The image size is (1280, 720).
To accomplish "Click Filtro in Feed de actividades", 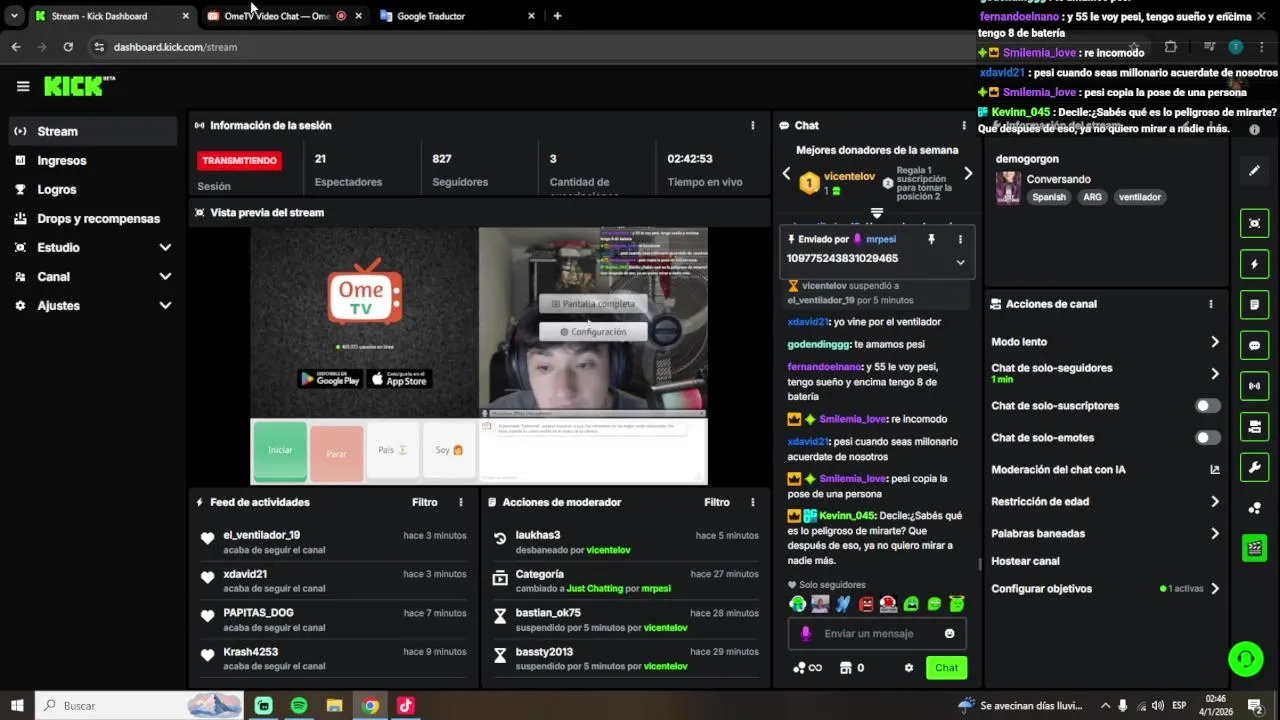I will (425, 502).
